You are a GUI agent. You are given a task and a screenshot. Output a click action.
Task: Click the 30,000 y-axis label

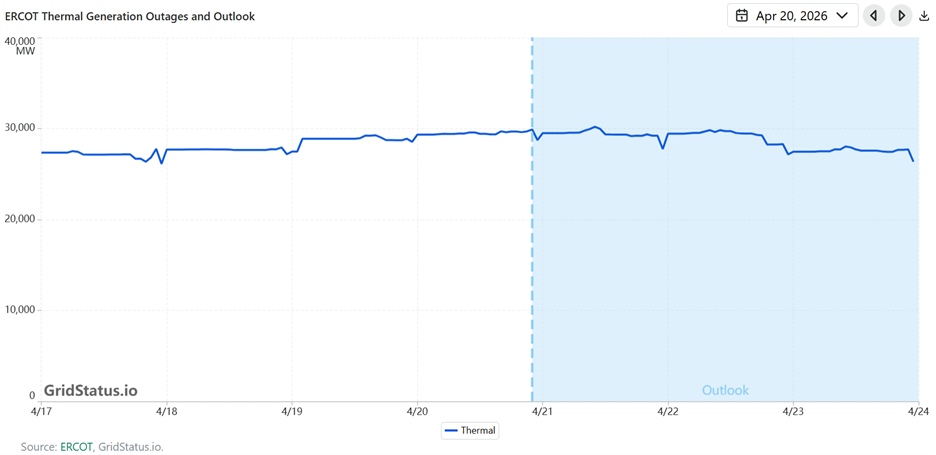(x=19, y=128)
